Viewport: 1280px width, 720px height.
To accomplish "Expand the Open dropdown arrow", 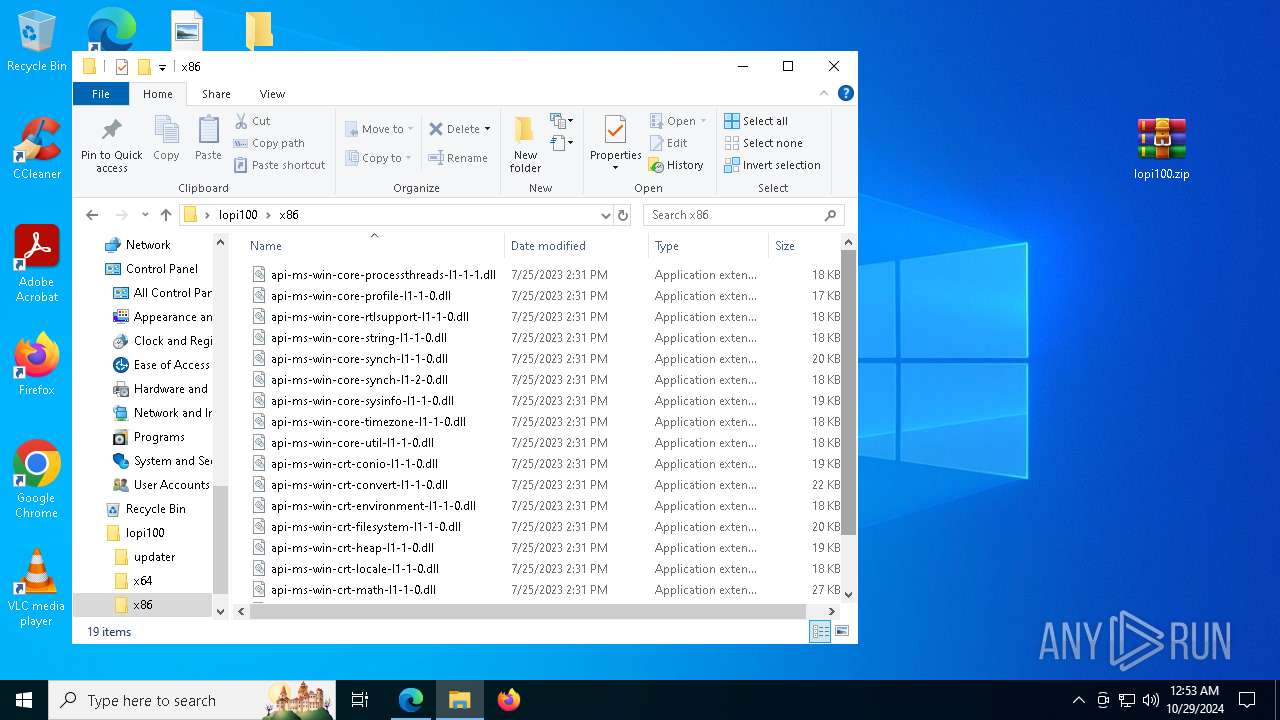I will tap(703, 121).
